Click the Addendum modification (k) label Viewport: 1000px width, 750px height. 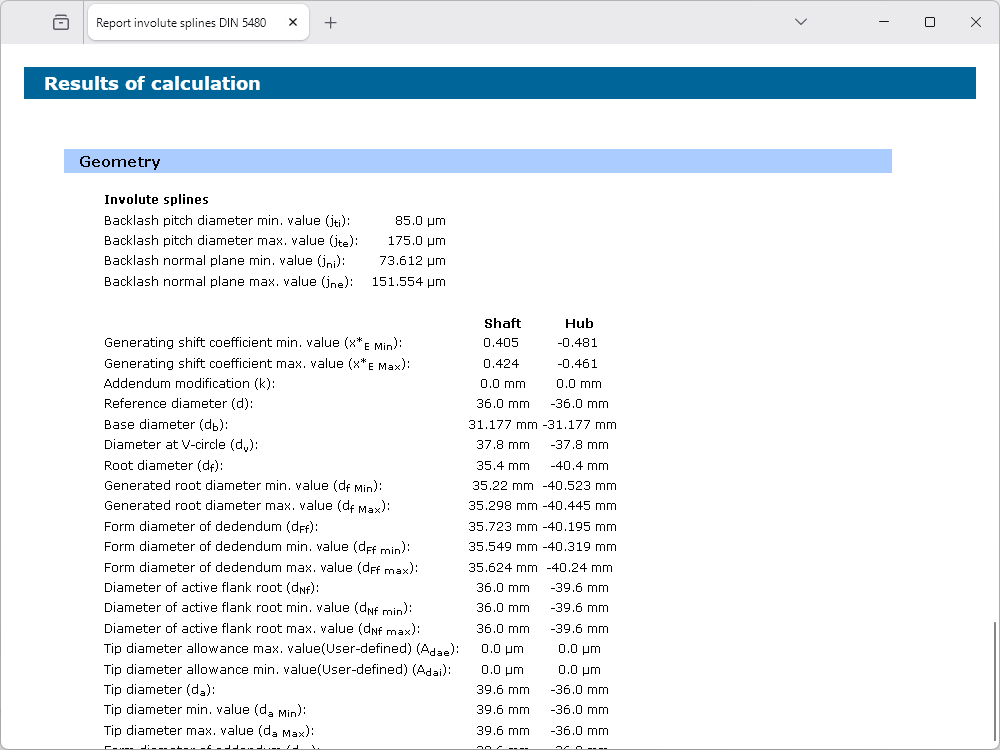tap(189, 384)
